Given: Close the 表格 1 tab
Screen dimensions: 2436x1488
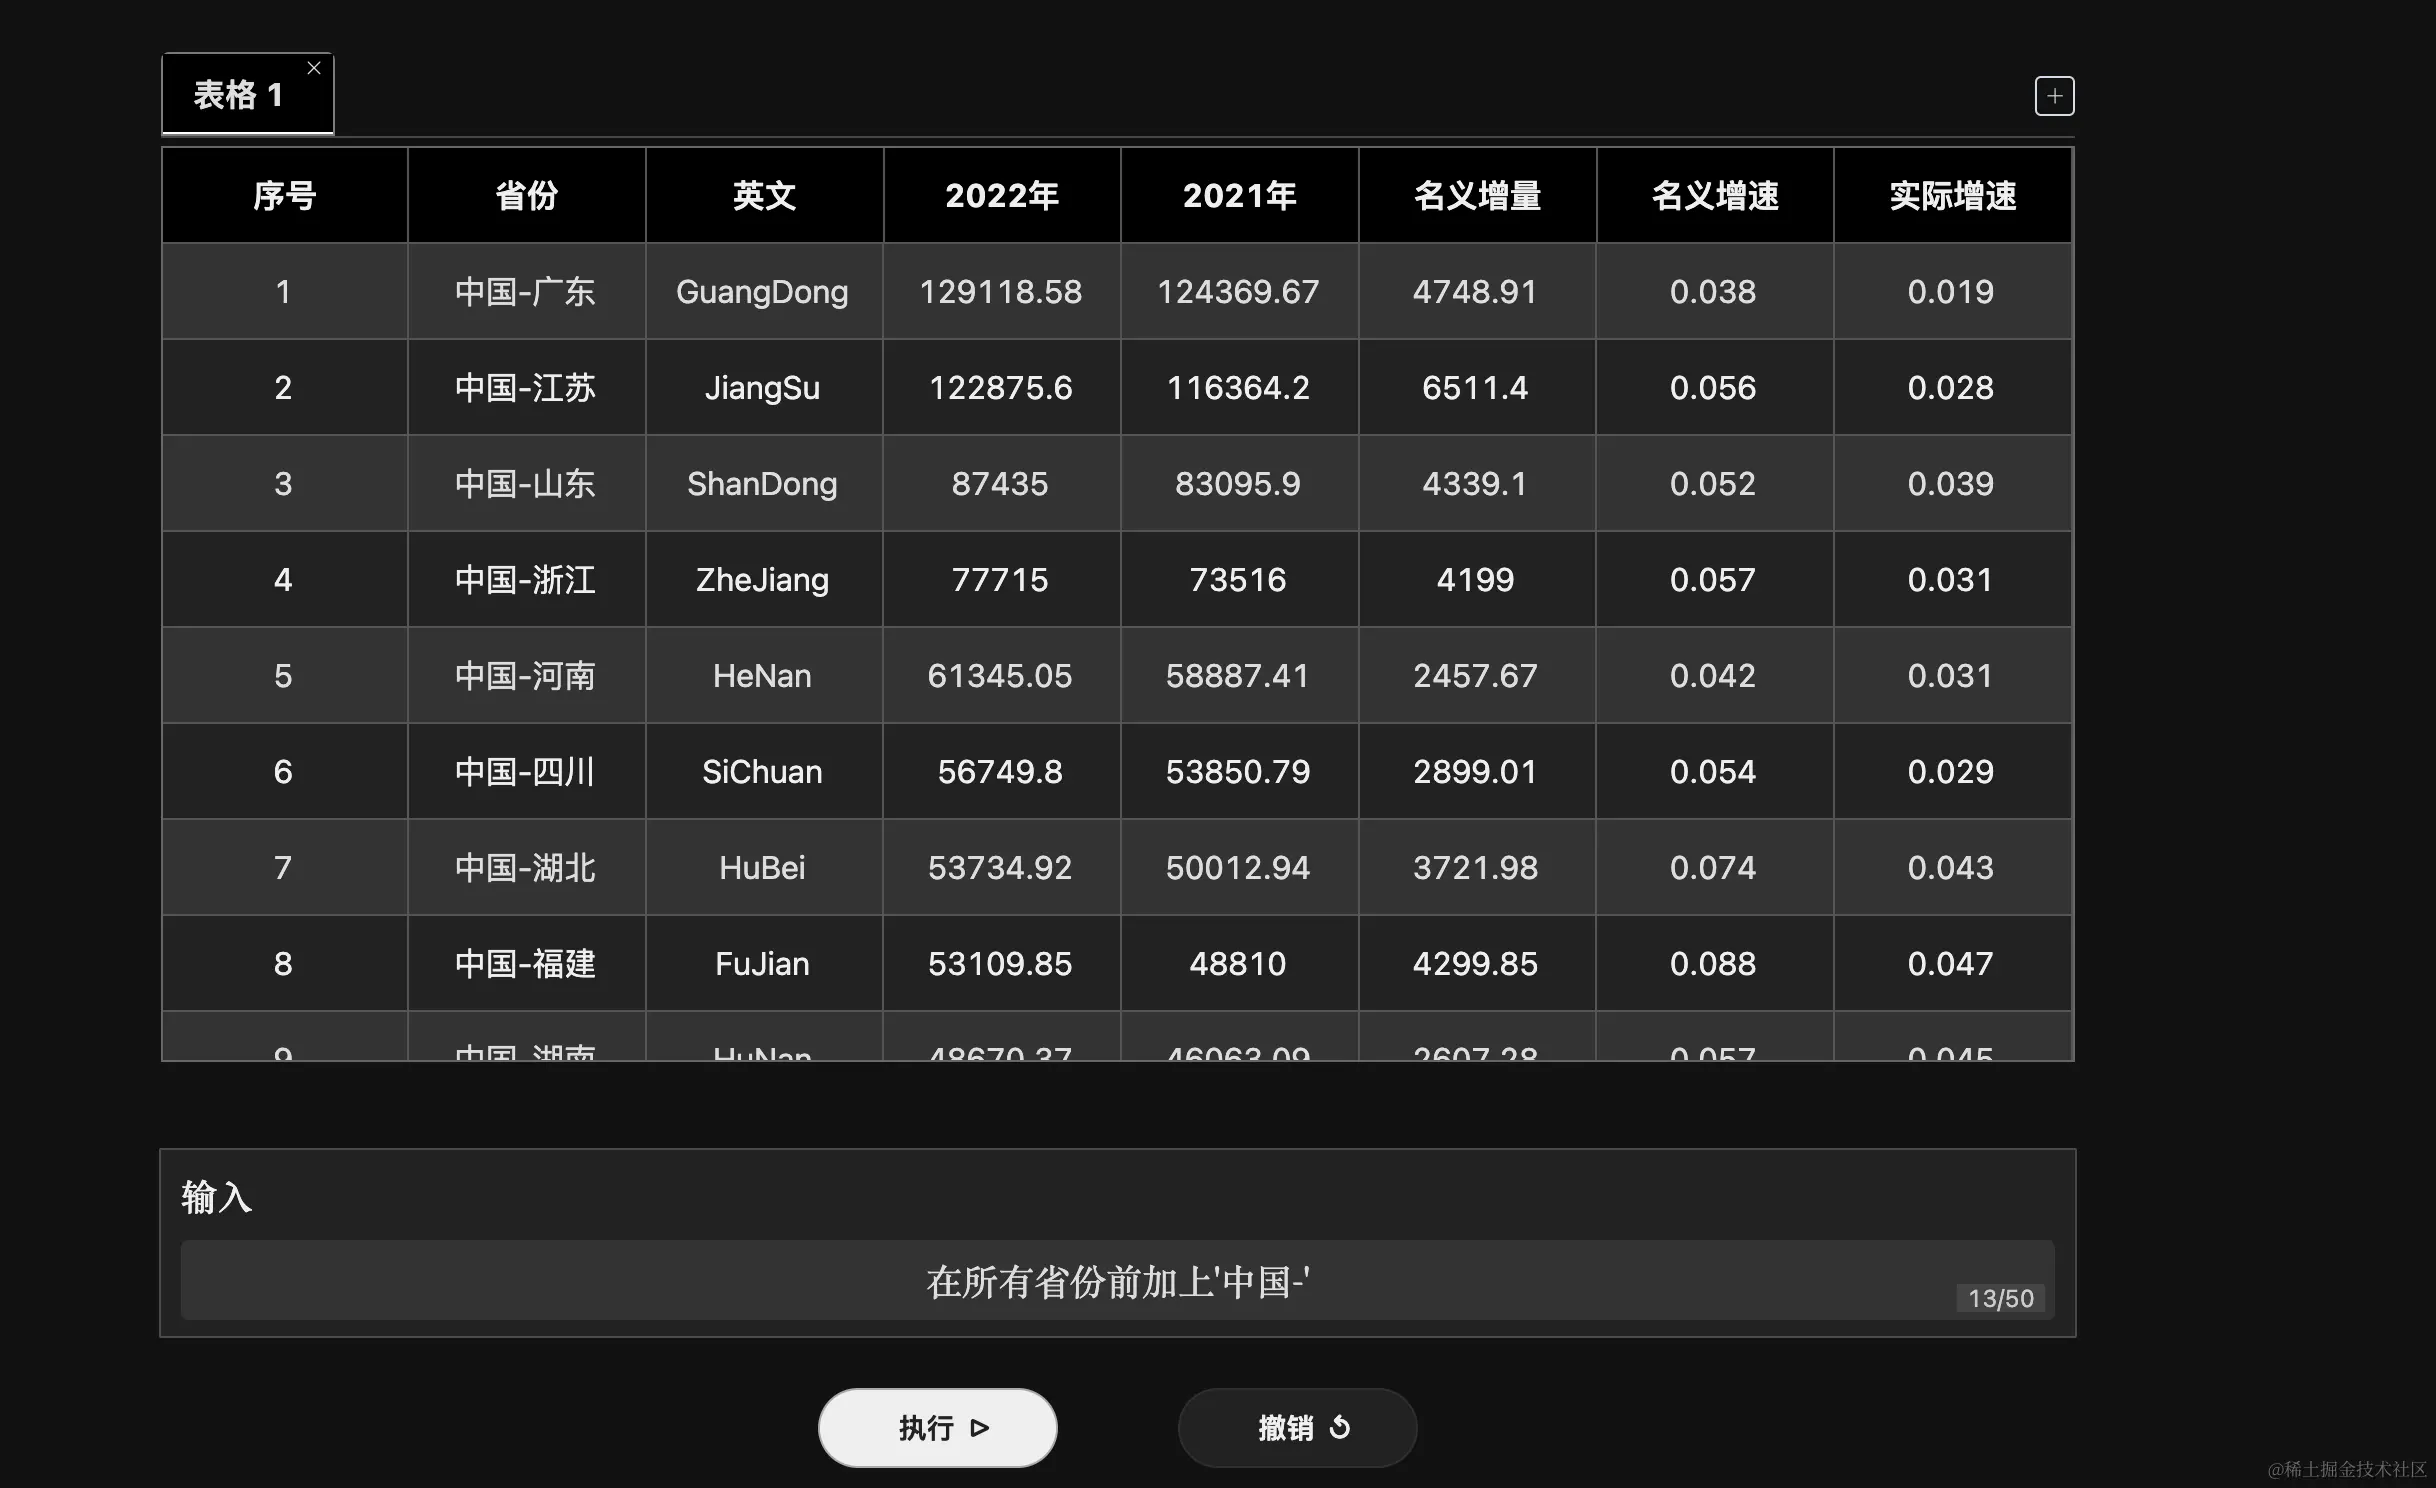Looking at the screenshot, I should pyautogui.click(x=314, y=68).
